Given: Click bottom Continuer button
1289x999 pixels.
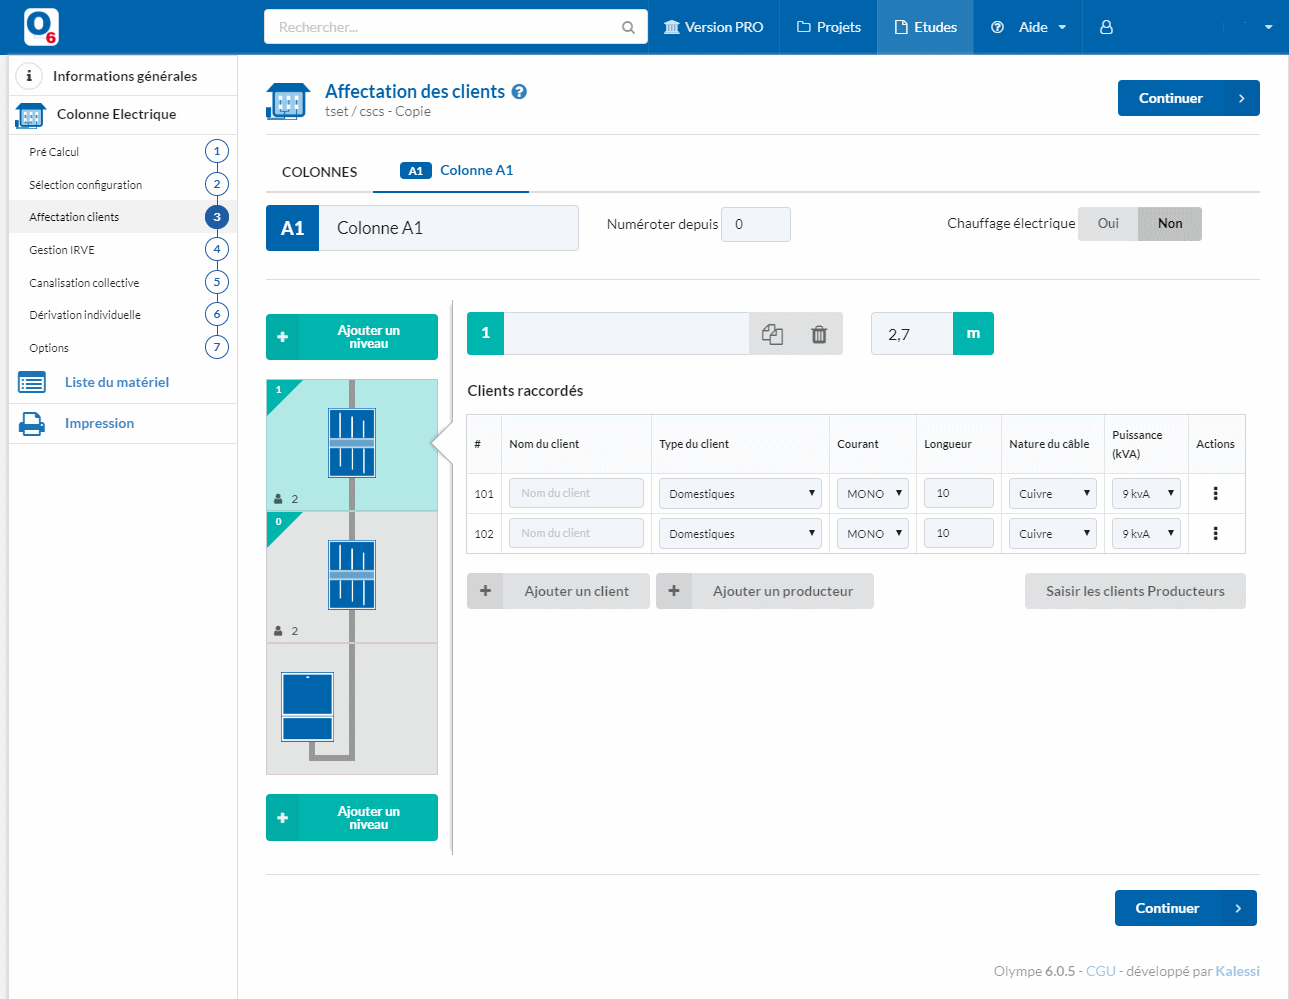Looking at the screenshot, I should 1186,908.
